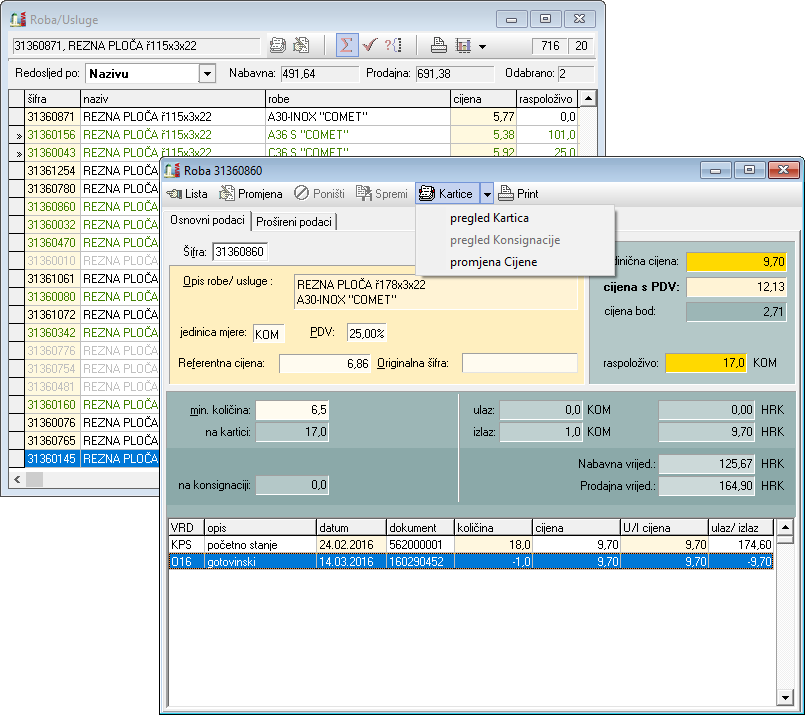This screenshot has height=715, width=805.
Task: Click the min. količina field
Action: point(292,410)
